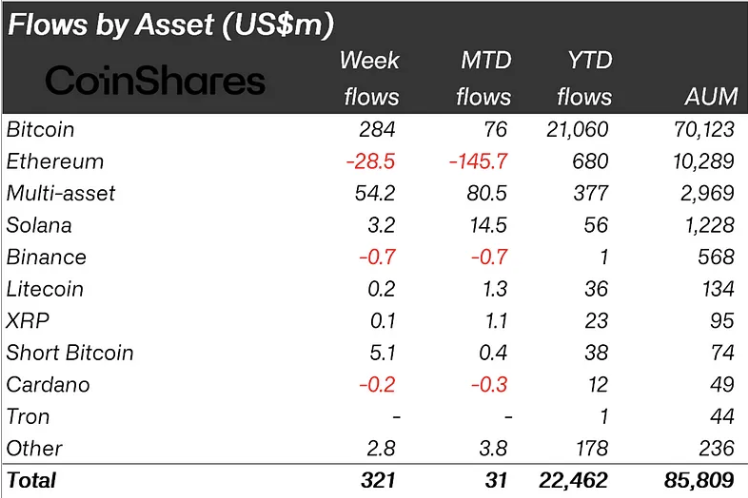
Task: Select the Week flows column header
Action: point(370,78)
